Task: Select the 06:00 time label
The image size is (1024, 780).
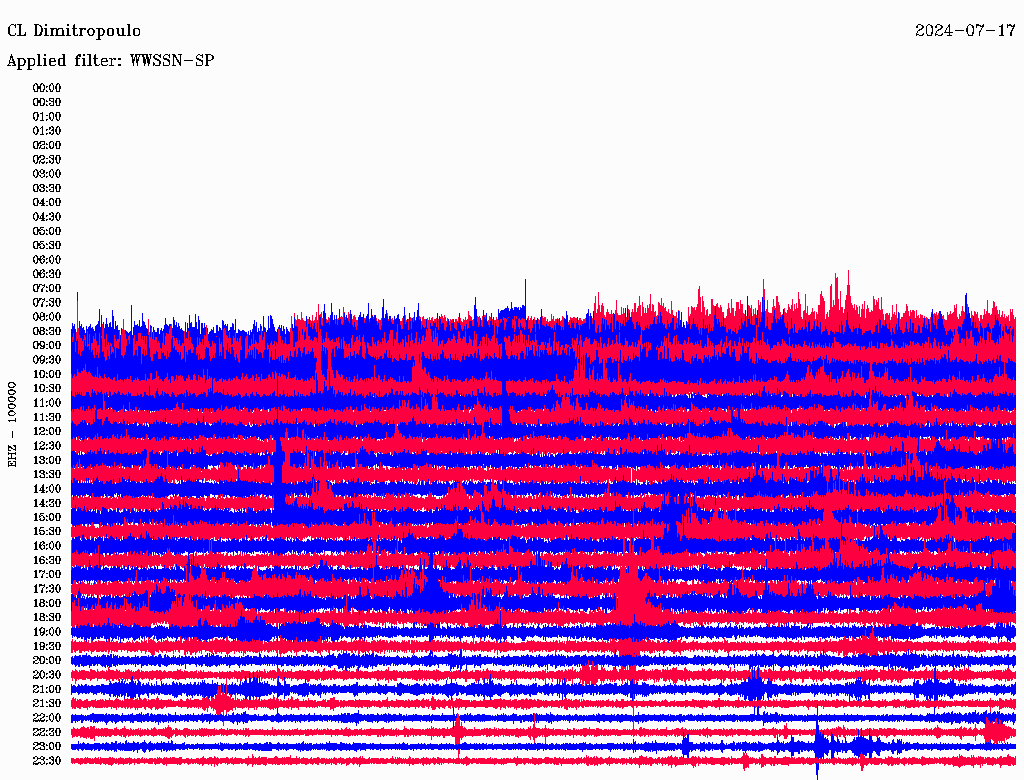Action: click(47, 260)
